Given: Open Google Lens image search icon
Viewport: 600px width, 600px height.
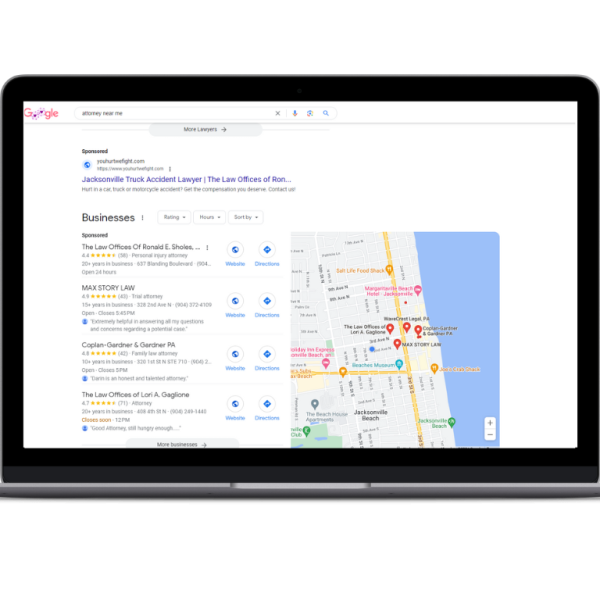Looking at the screenshot, I should click(x=310, y=113).
